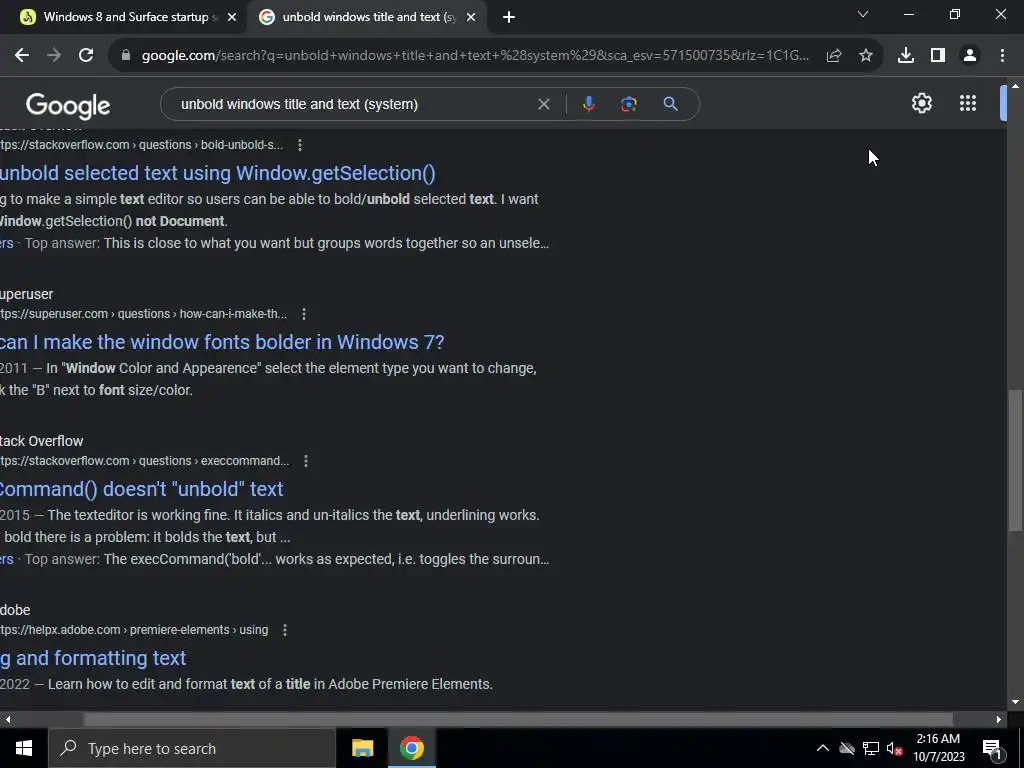Open clock showing 2:16 AM

(938, 748)
